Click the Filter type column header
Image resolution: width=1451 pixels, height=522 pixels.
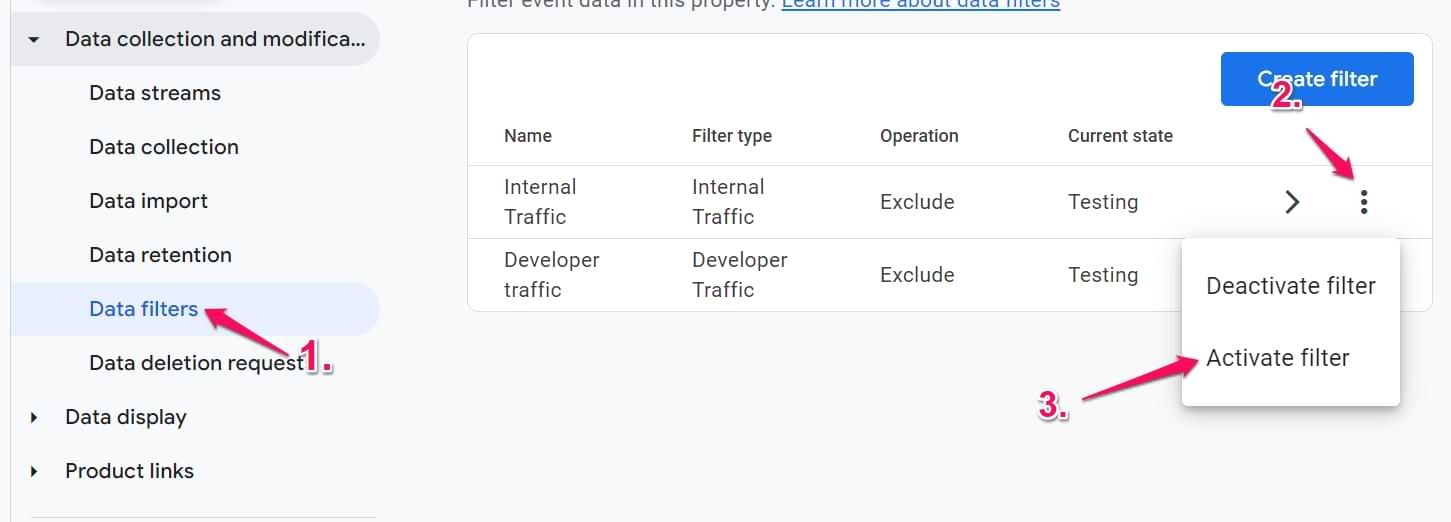coord(731,136)
